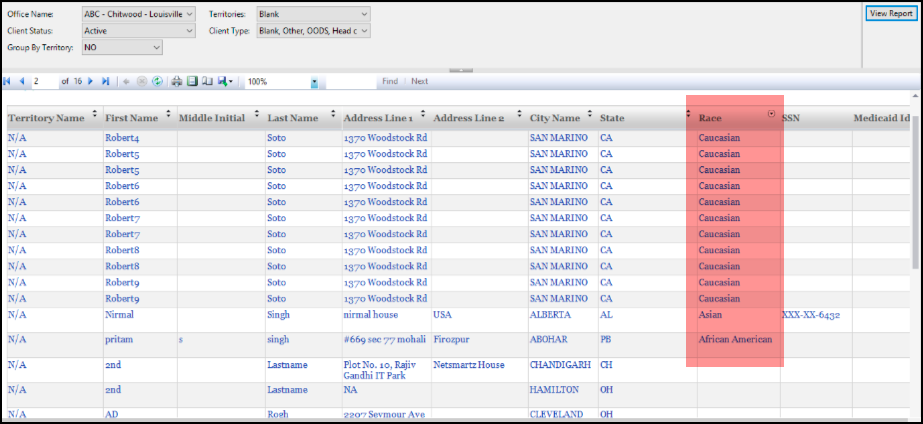Expand the Client Status dropdown
Screen dimensions: 923x424
[x=190, y=31]
